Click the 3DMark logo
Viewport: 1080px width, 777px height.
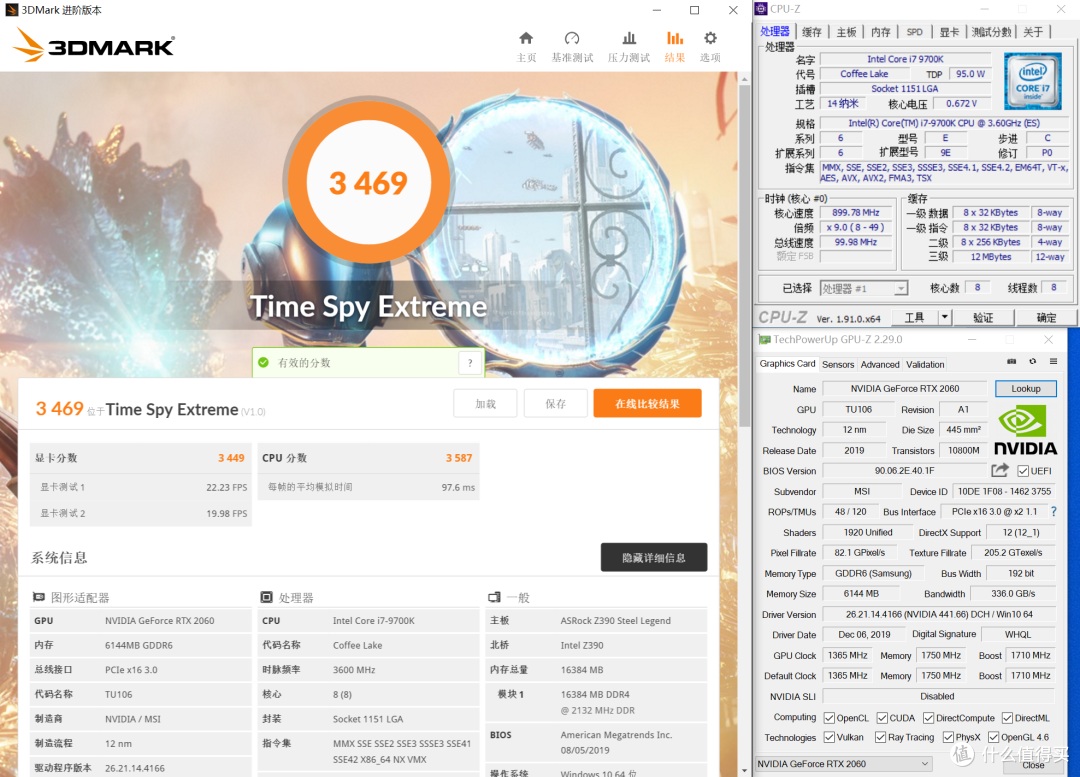tap(94, 45)
